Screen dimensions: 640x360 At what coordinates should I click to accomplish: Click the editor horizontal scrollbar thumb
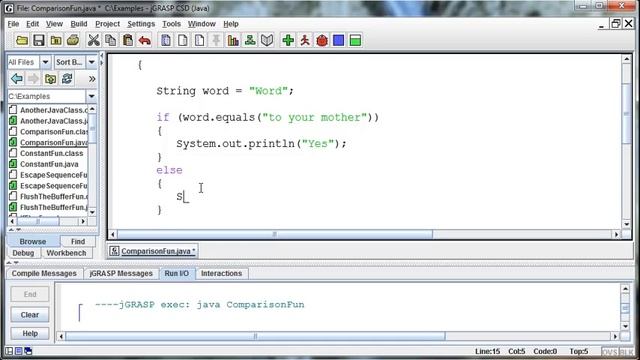(275, 234)
